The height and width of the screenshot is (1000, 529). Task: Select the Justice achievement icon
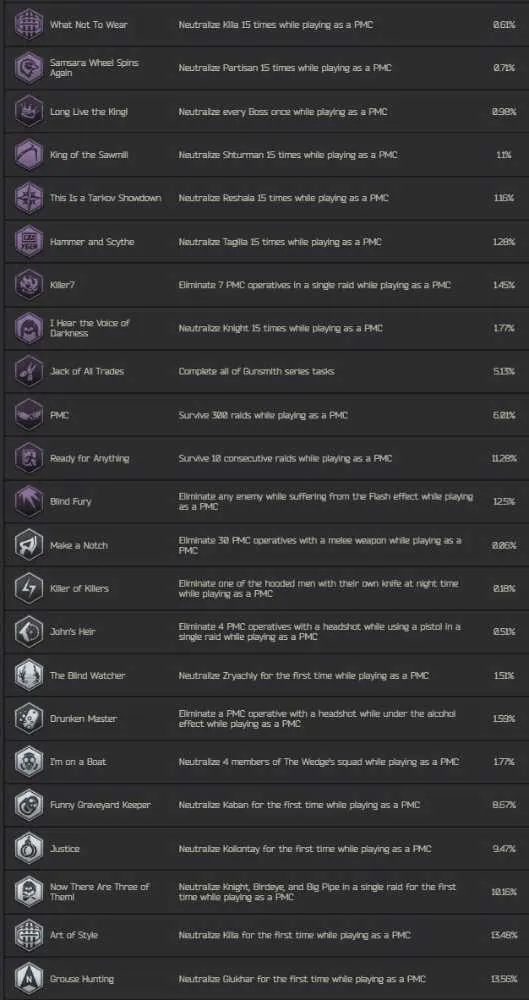pos(29,848)
